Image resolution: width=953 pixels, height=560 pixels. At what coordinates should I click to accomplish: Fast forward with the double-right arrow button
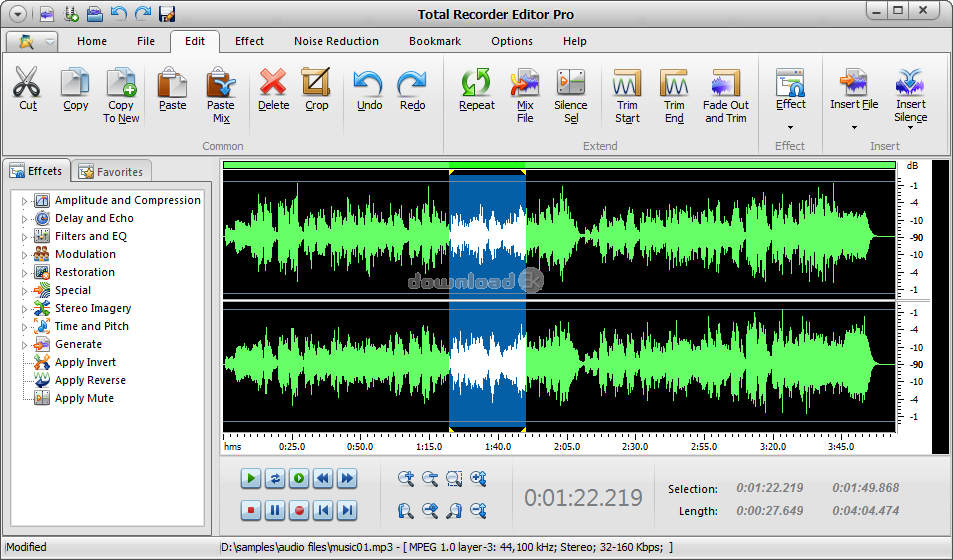[x=347, y=479]
